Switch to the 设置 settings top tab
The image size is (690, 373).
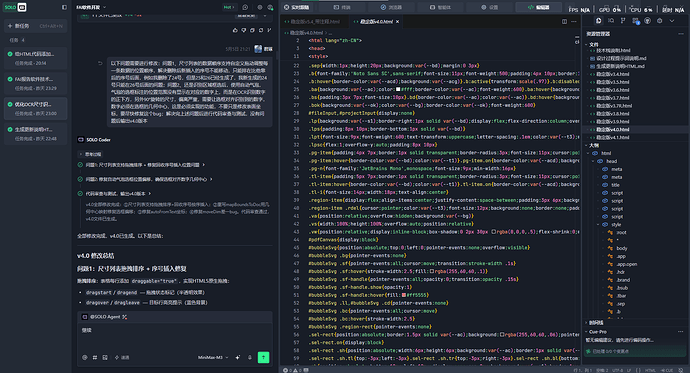coord(489,7)
